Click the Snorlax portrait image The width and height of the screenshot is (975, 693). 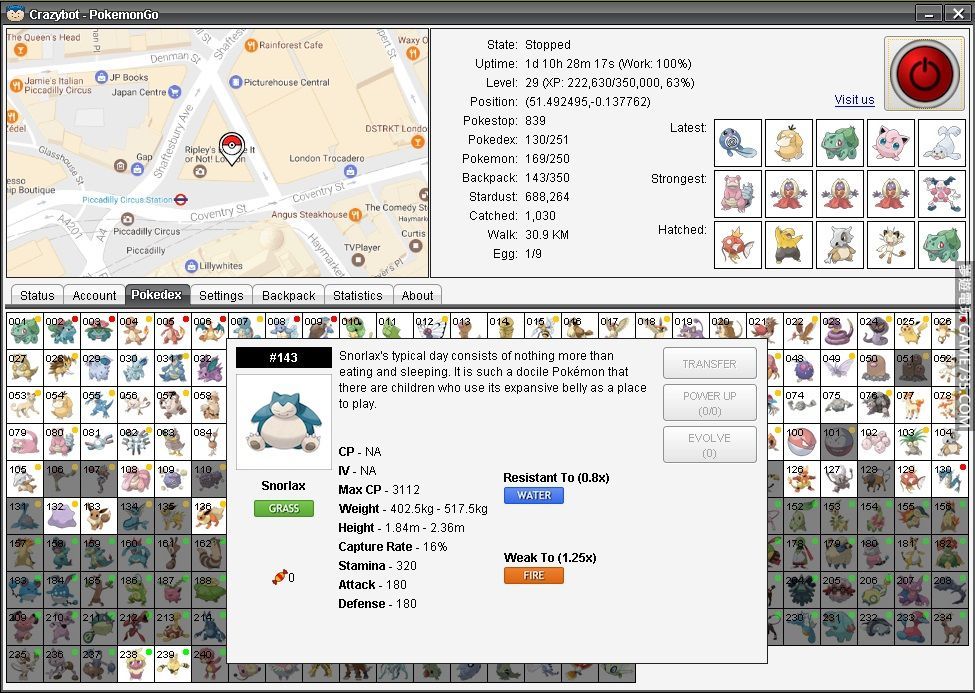pyautogui.click(x=283, y=422)
